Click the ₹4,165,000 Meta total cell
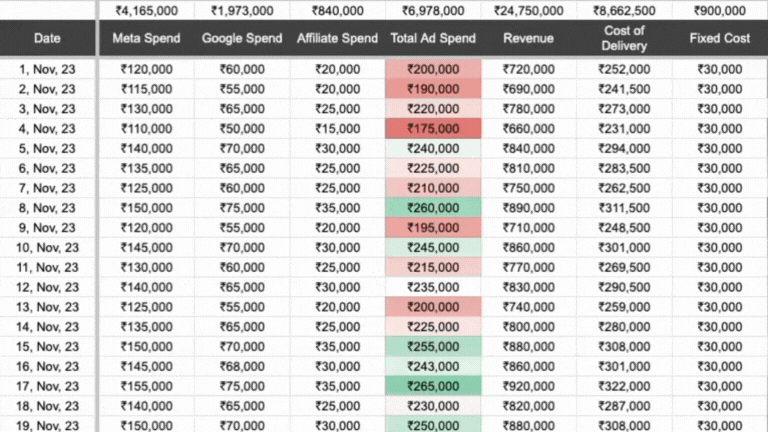 tap(146, 11)
